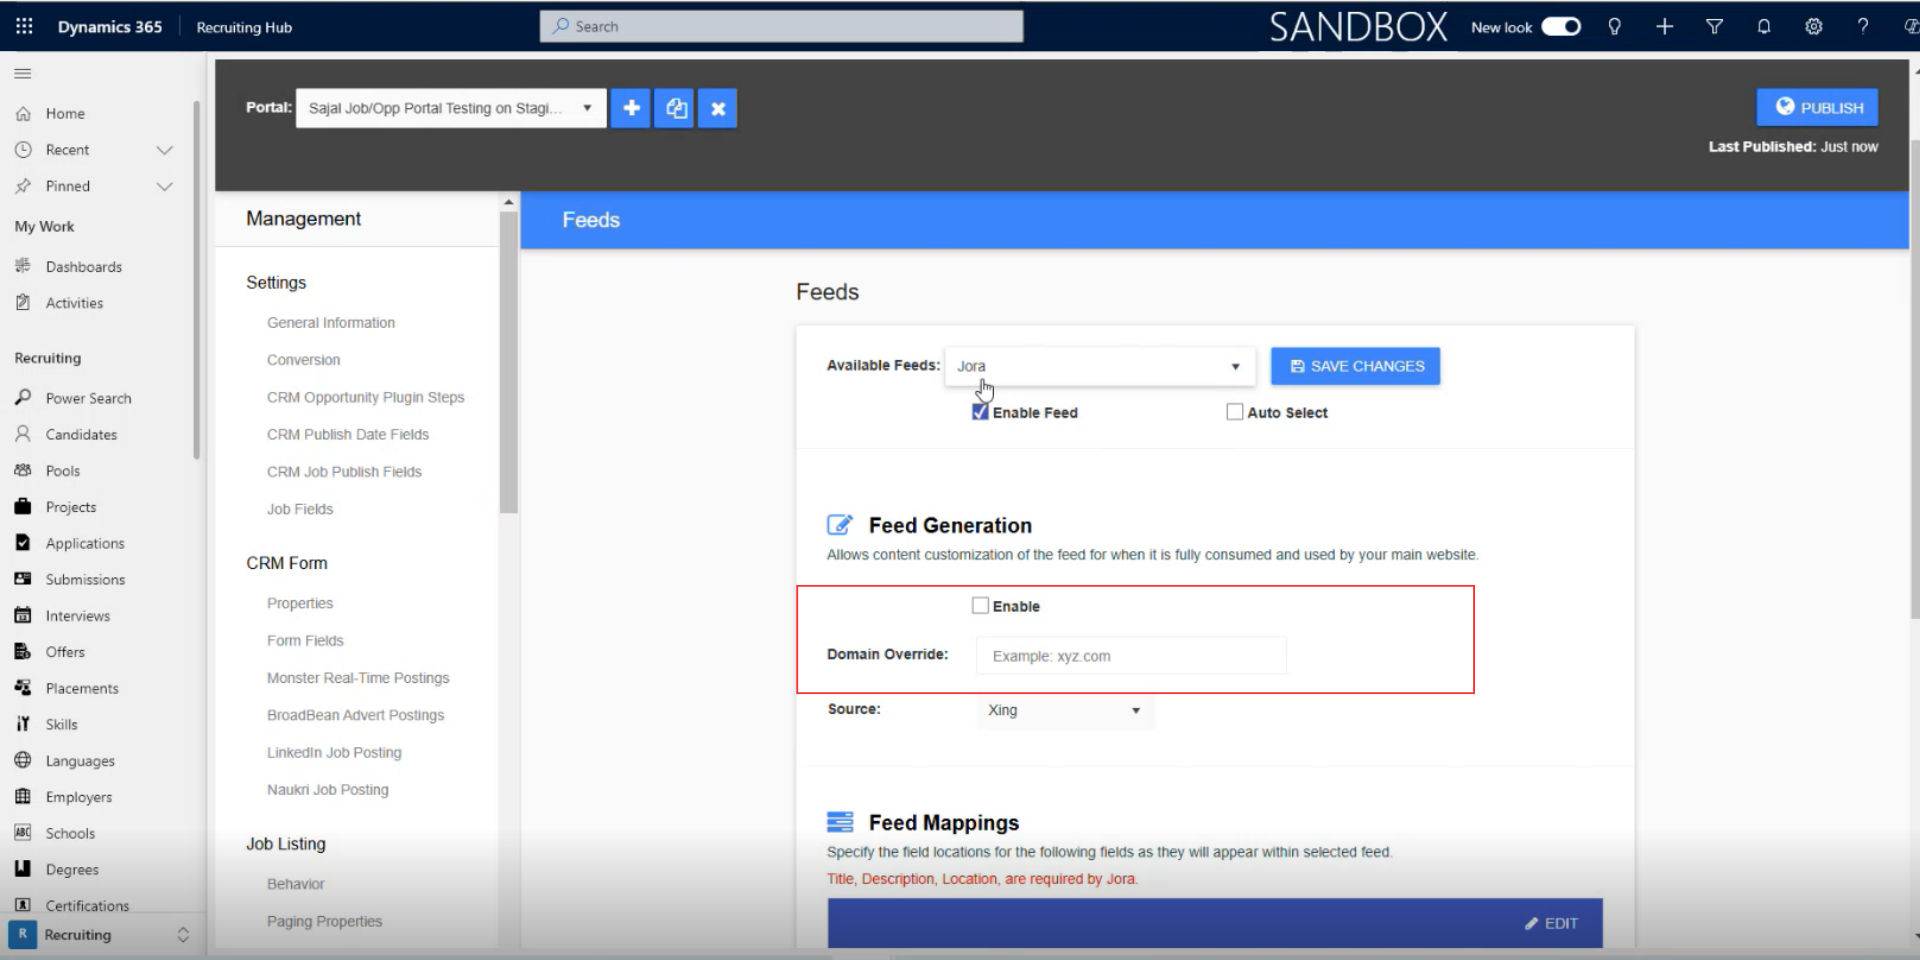Open Properties under CRM Form

(x=300, y=604)
